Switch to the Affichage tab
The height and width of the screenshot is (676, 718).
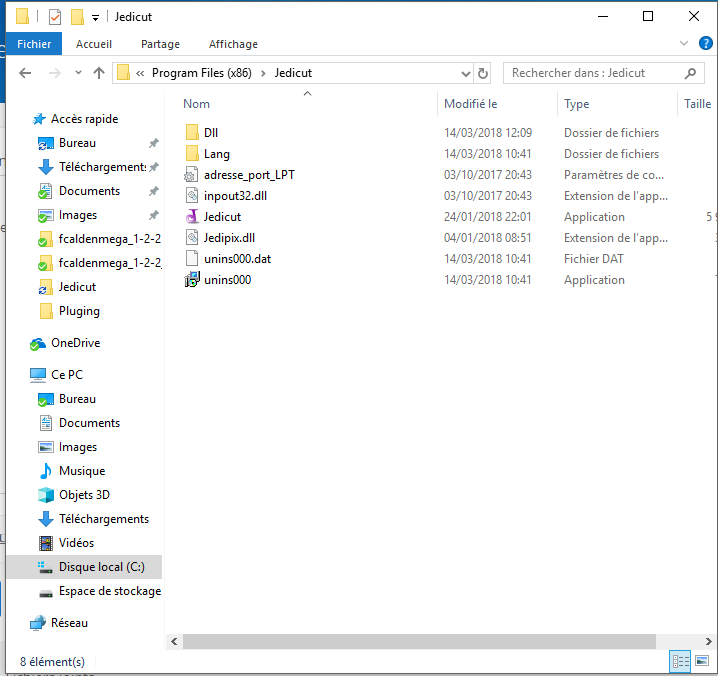(233, 44)
